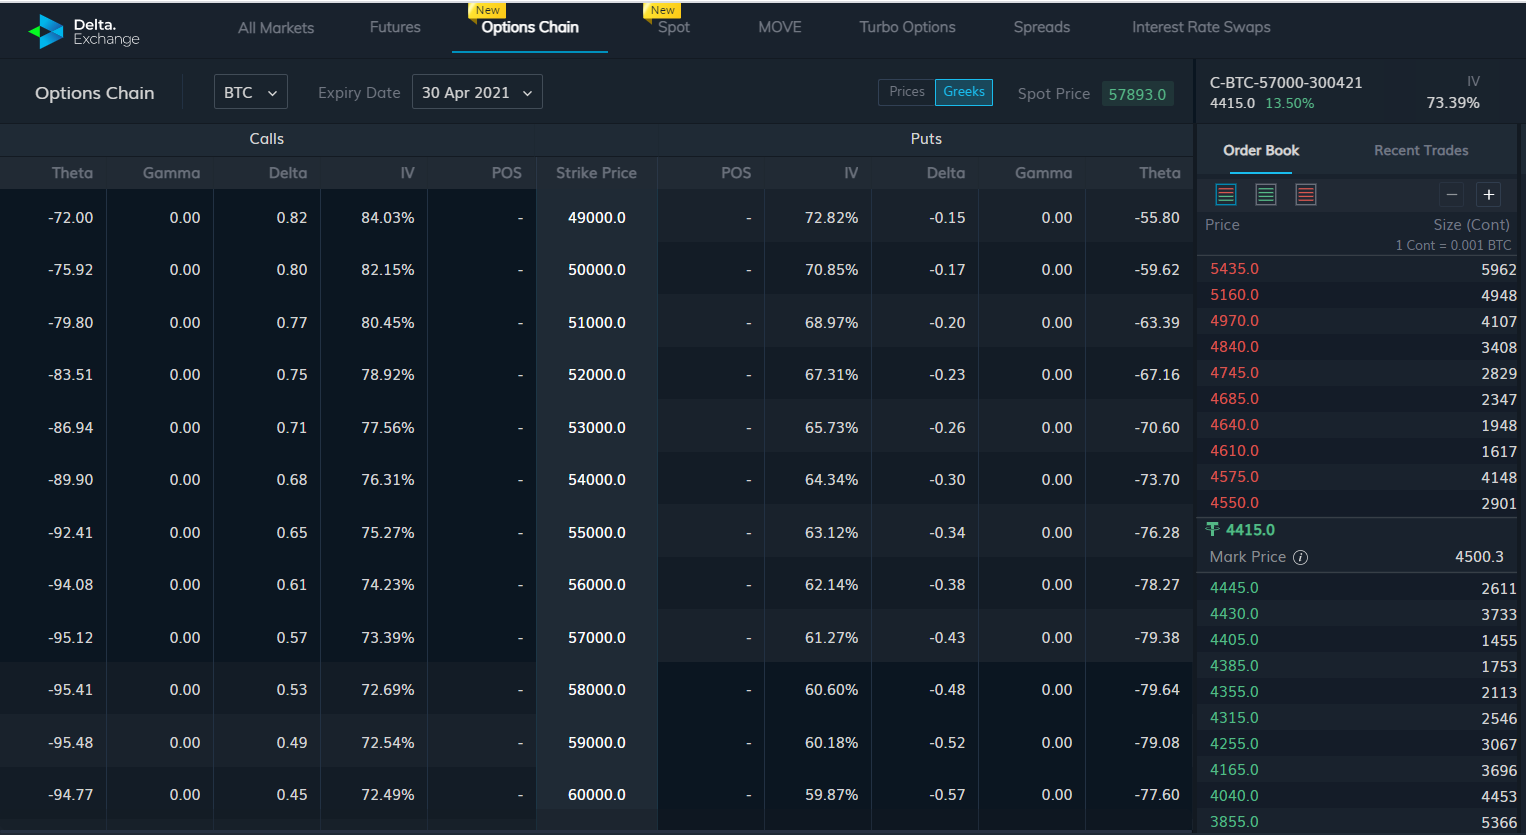Viewport: 1526px width, 835px height.
Task: Open the BTC dropdown chevron arrow
Action: (x=270, y=91)
